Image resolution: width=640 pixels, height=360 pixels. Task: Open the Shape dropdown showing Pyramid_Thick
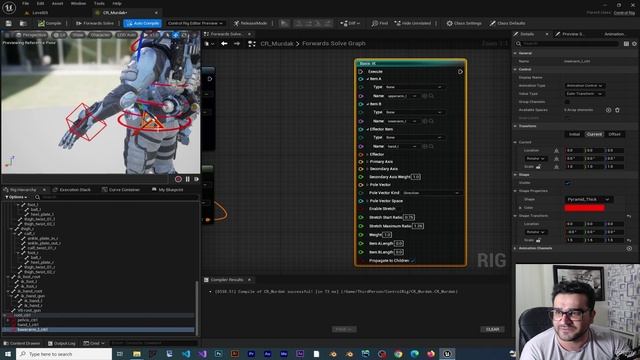click(588, 199)
